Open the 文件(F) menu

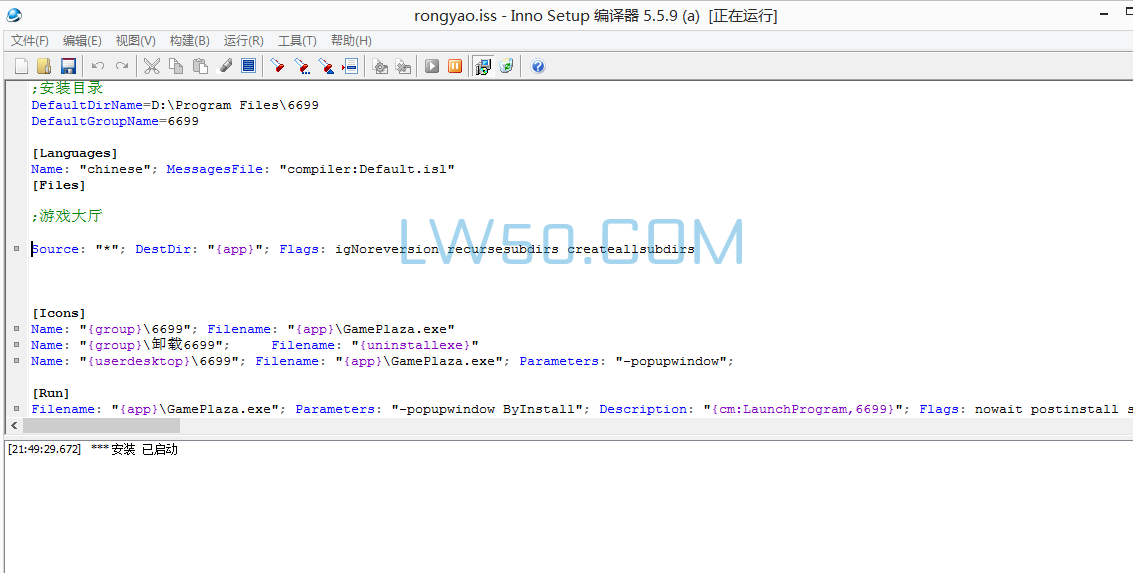30,40
